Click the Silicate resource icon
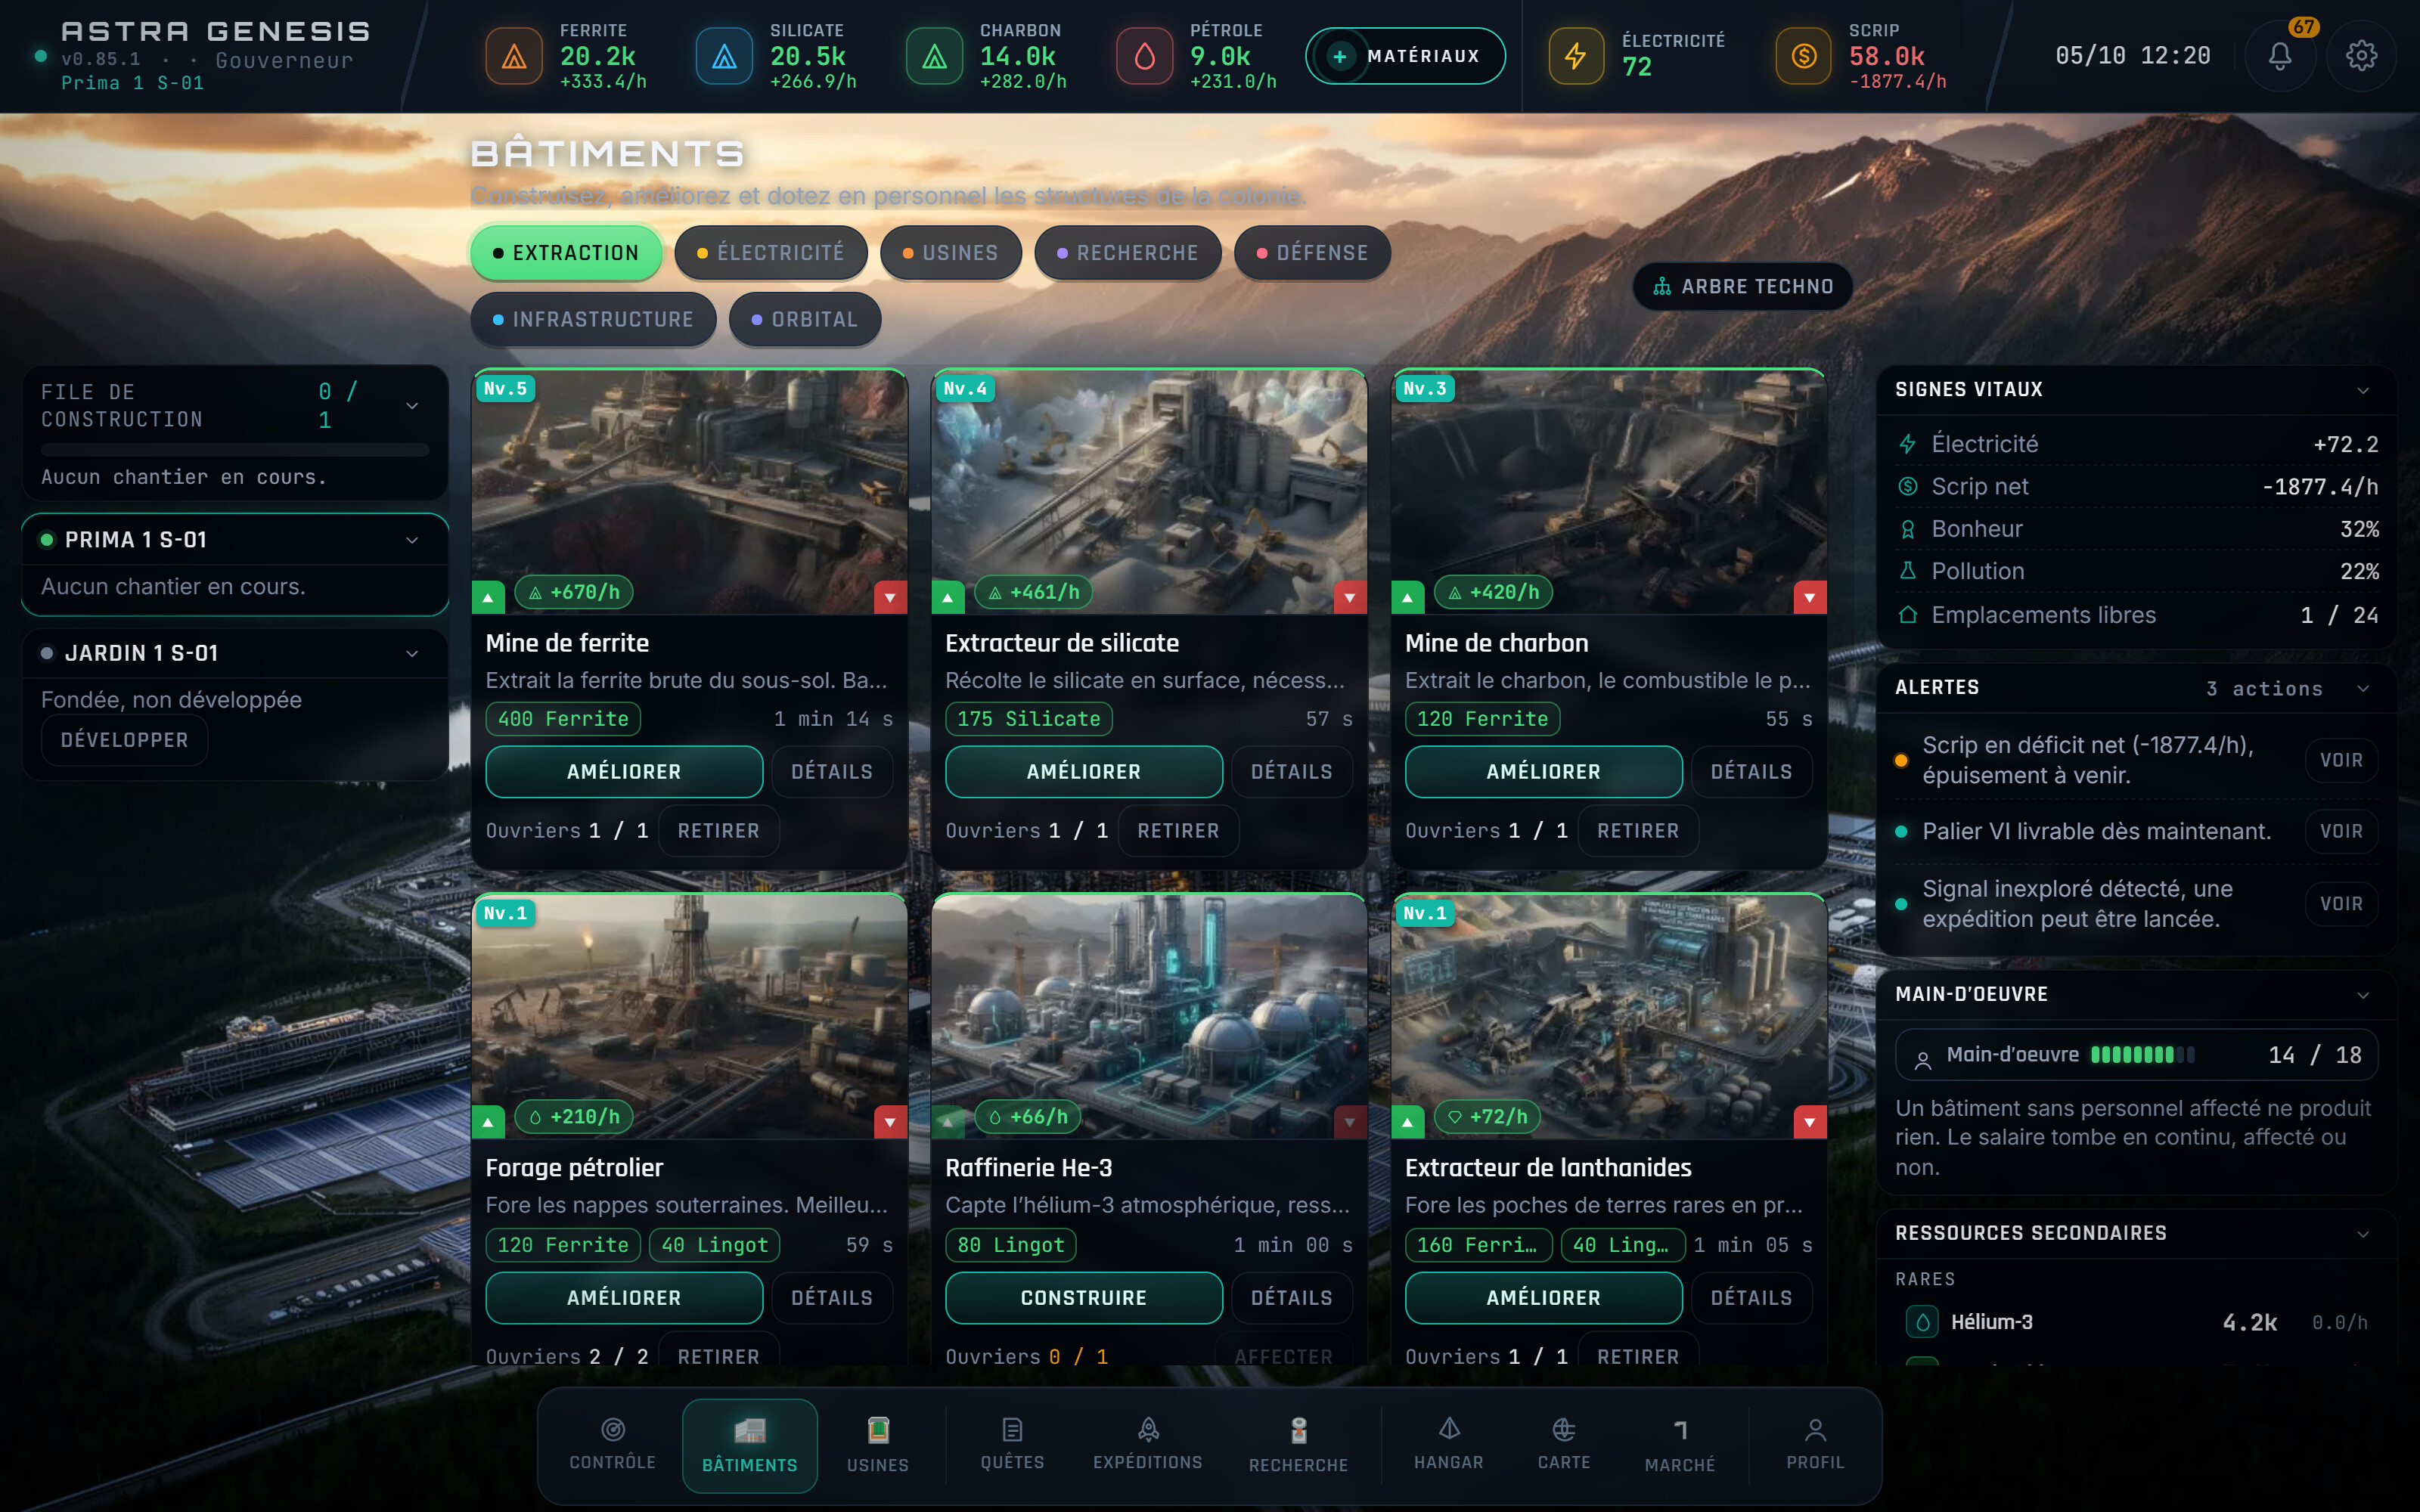Viewport: 2420px width, 1512px height. 724,56
